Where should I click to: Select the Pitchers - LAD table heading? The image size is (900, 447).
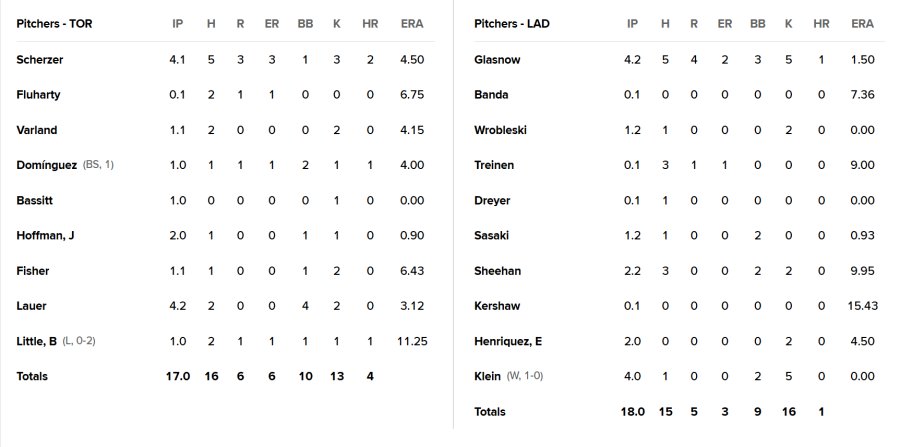click(x=511, y=24)
